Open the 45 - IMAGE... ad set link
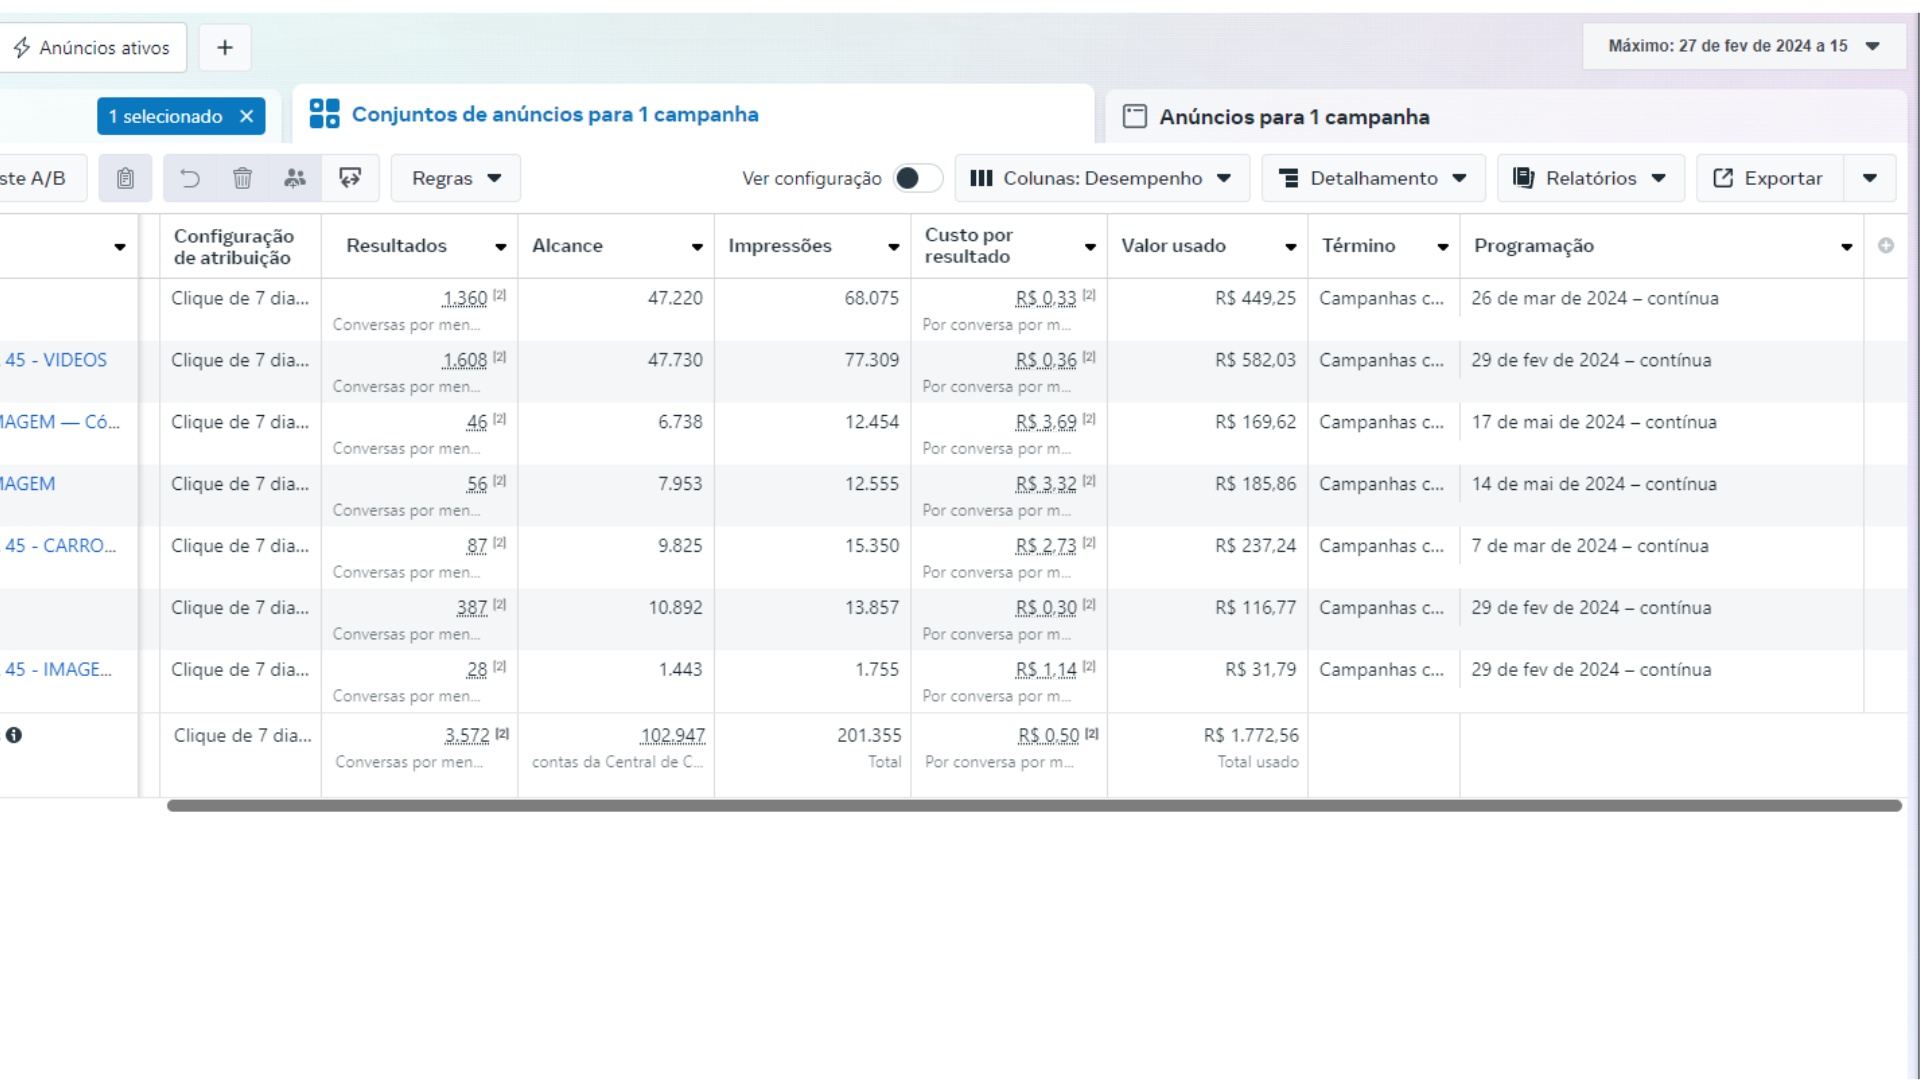Image resolution: width=1920 pixels, height=1080 pixels. 58,670
